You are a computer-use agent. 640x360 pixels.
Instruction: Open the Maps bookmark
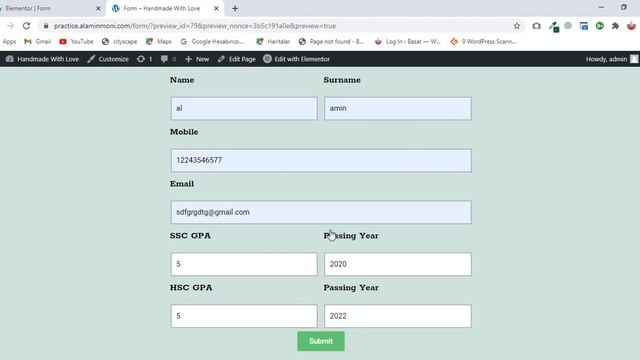pos(159,42)
